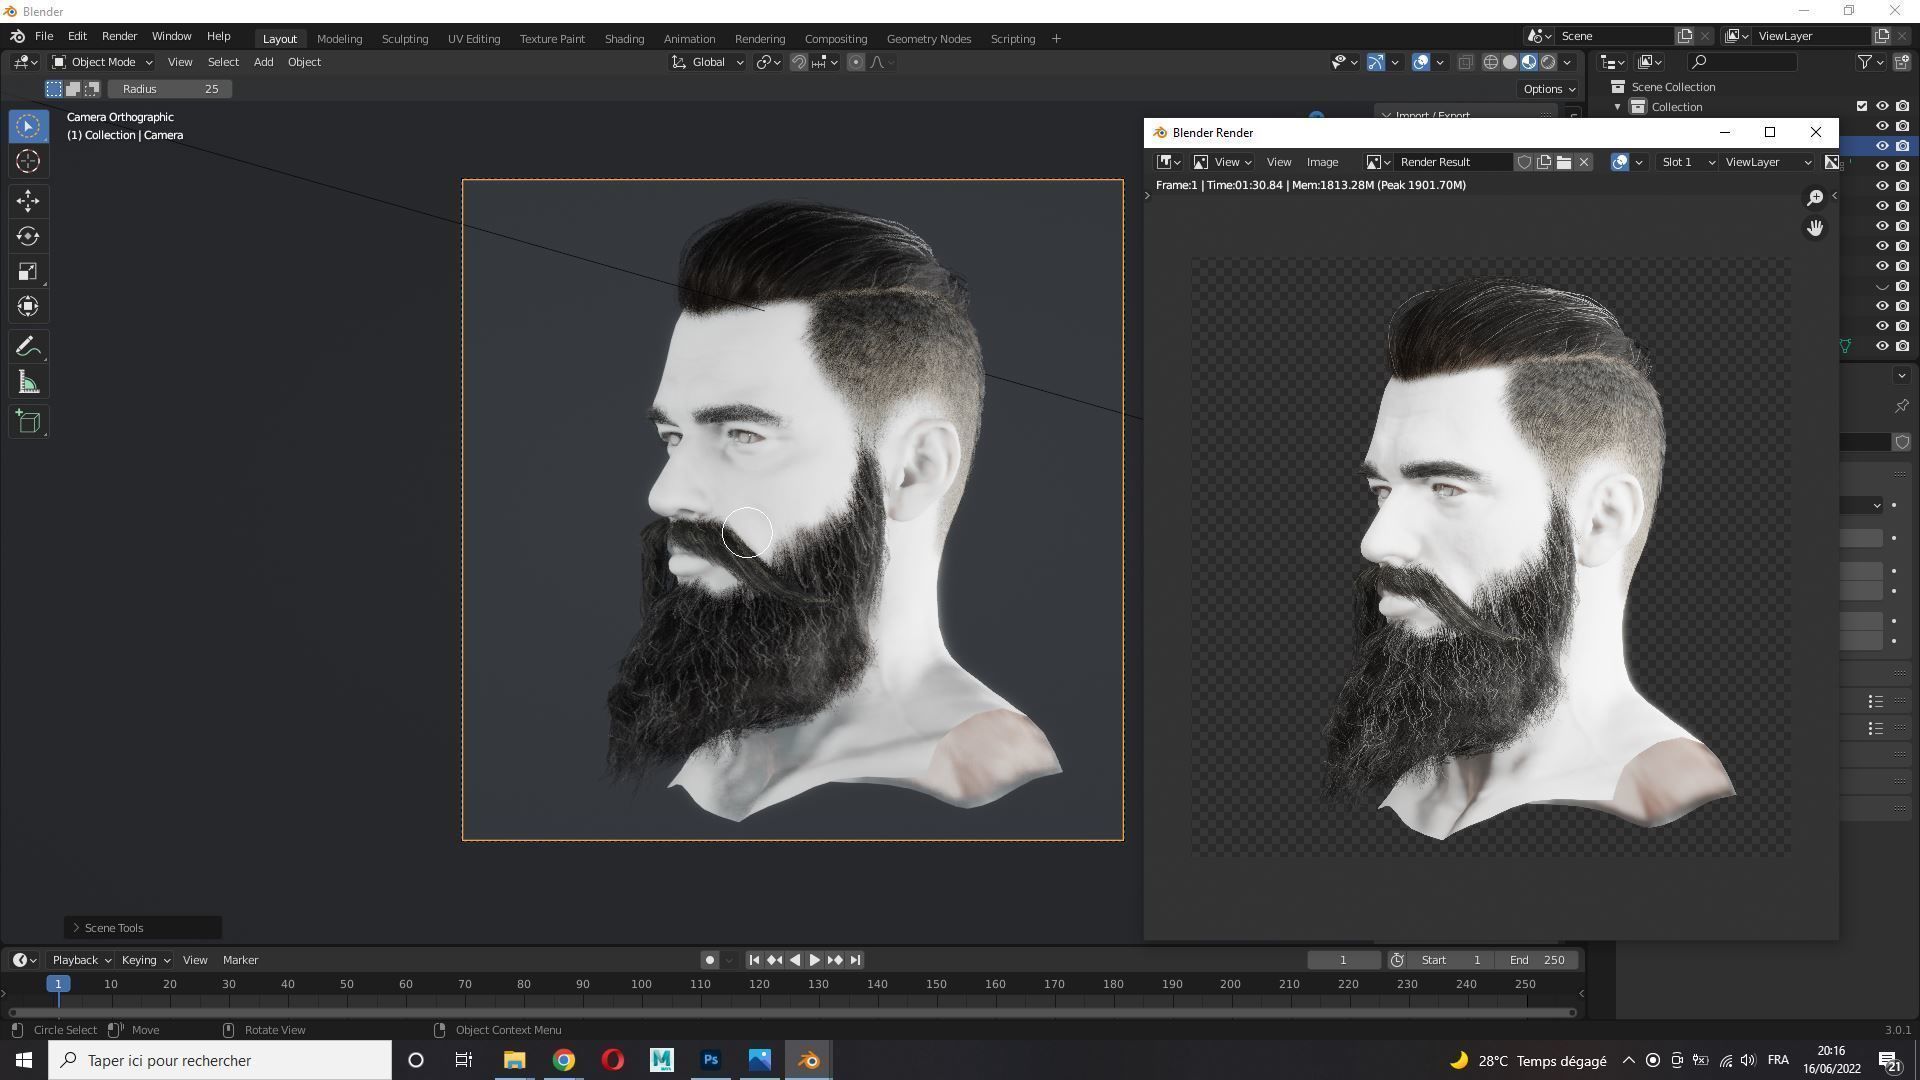
Task: Toggle viewport gizmos button
Action: coord(1375,62)
